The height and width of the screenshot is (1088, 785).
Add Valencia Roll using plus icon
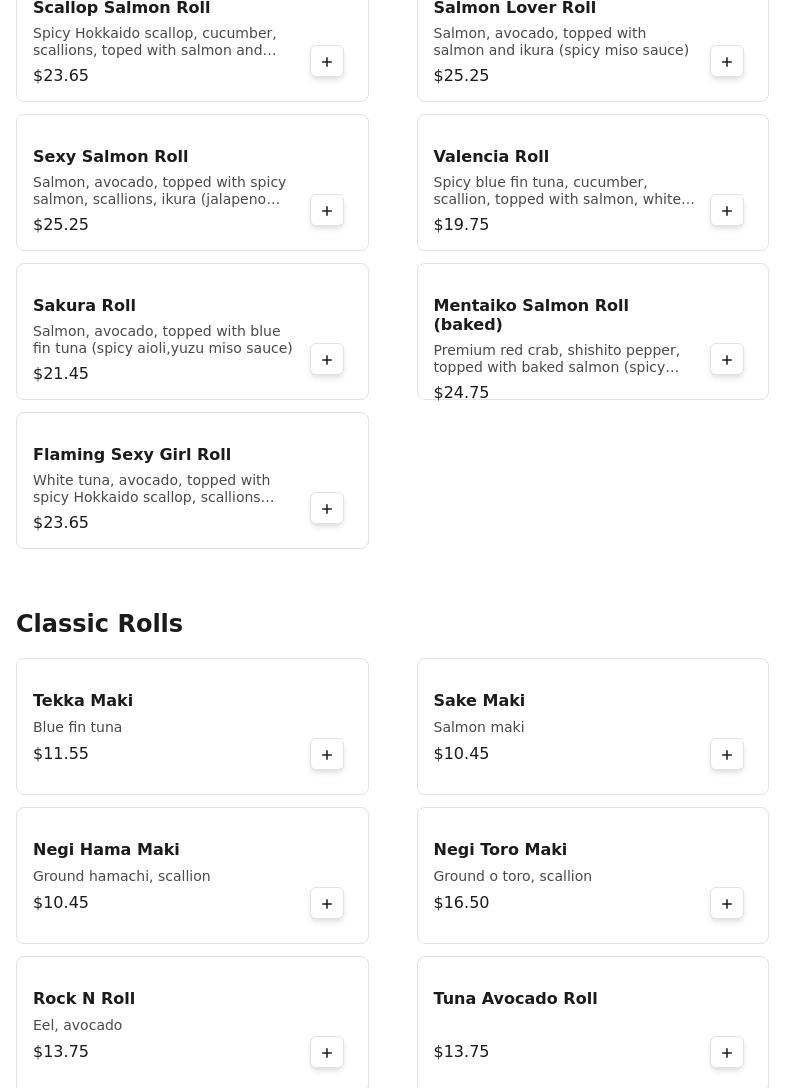[x=727, y=211]
